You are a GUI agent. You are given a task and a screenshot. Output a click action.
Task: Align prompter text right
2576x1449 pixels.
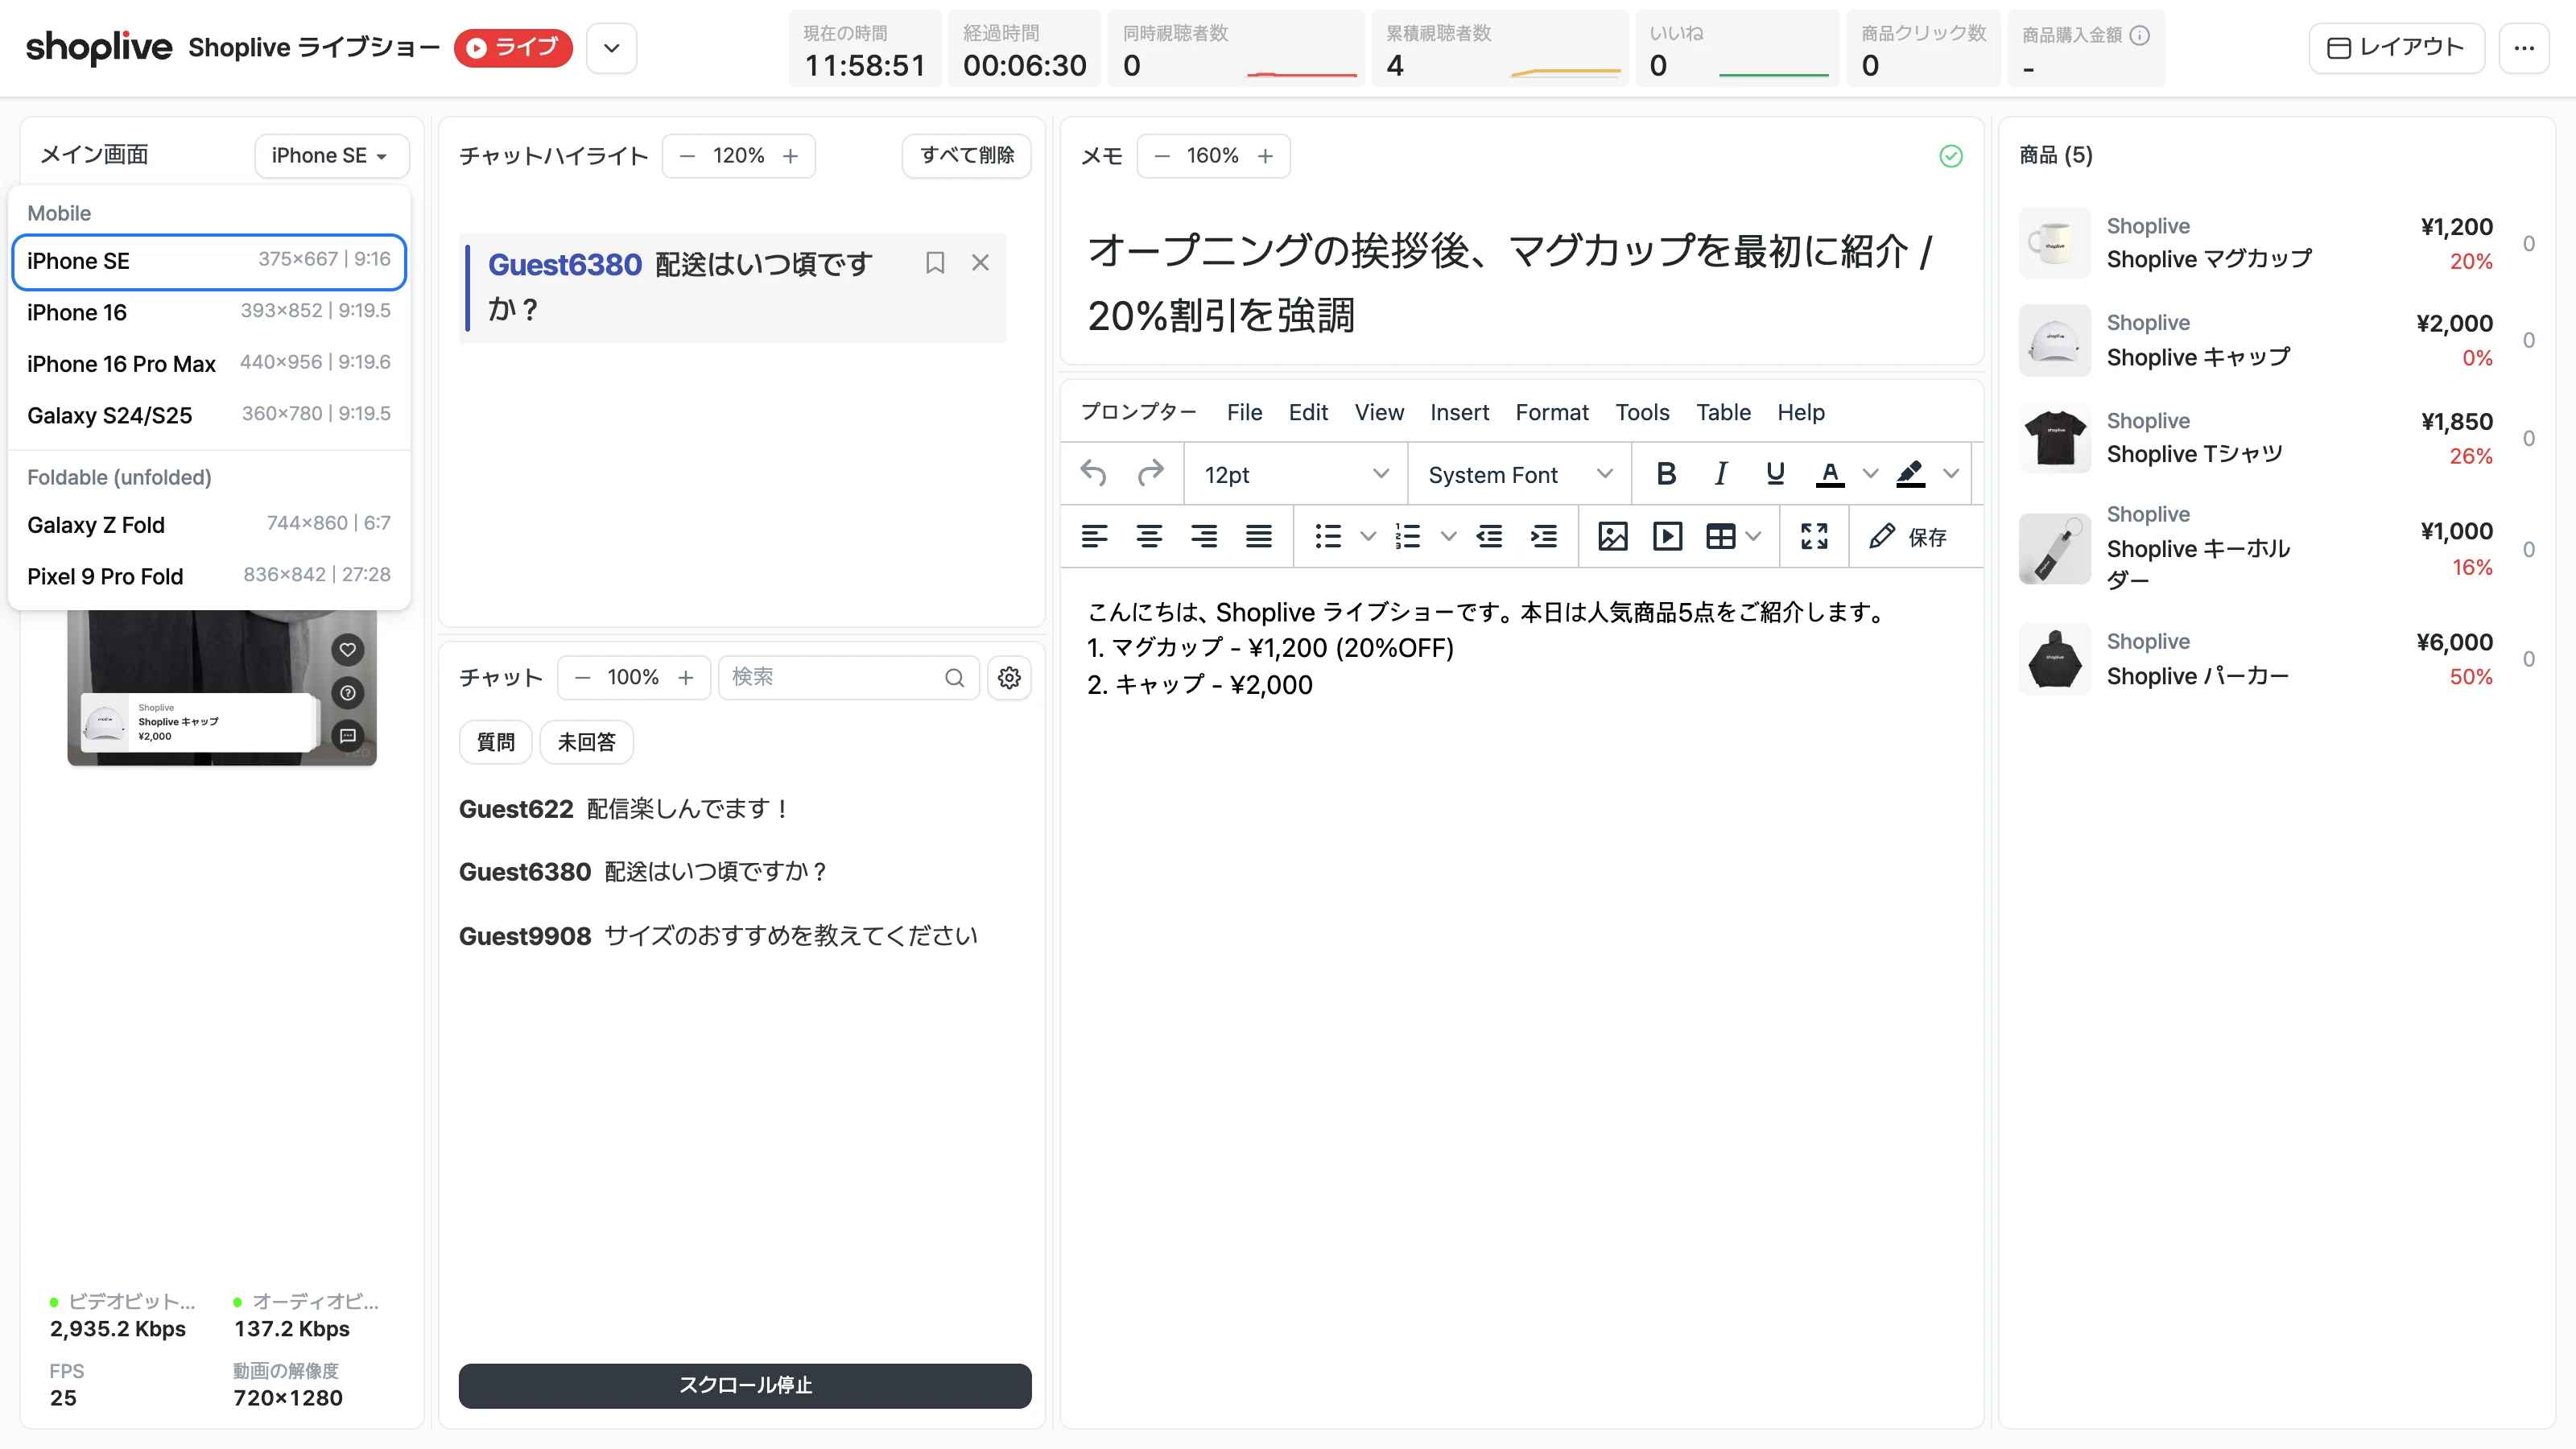1204,537
